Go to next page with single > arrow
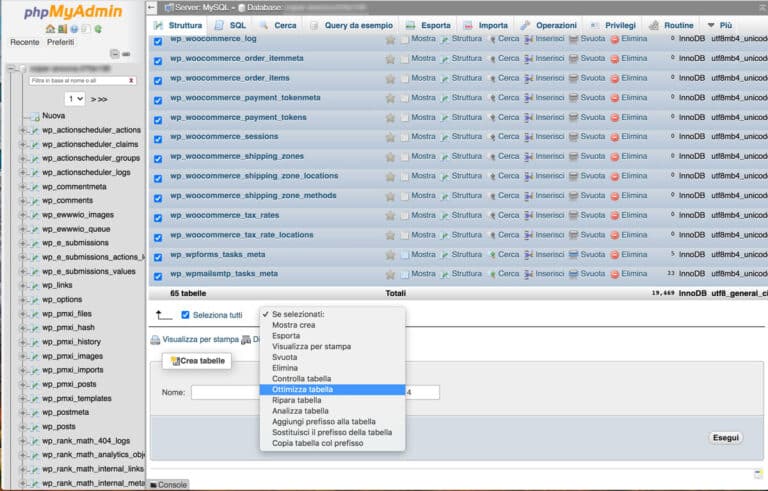 point(93,99)
